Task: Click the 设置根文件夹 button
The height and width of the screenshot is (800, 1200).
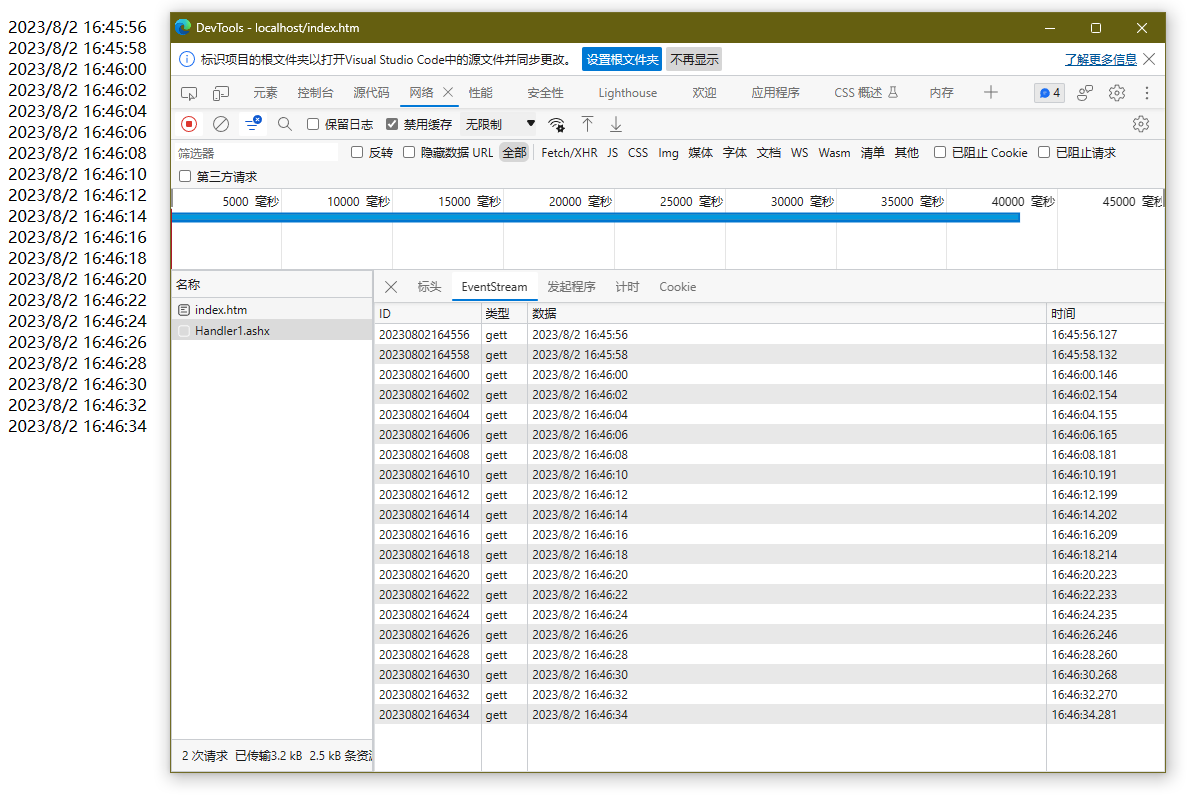Action: 622,60
